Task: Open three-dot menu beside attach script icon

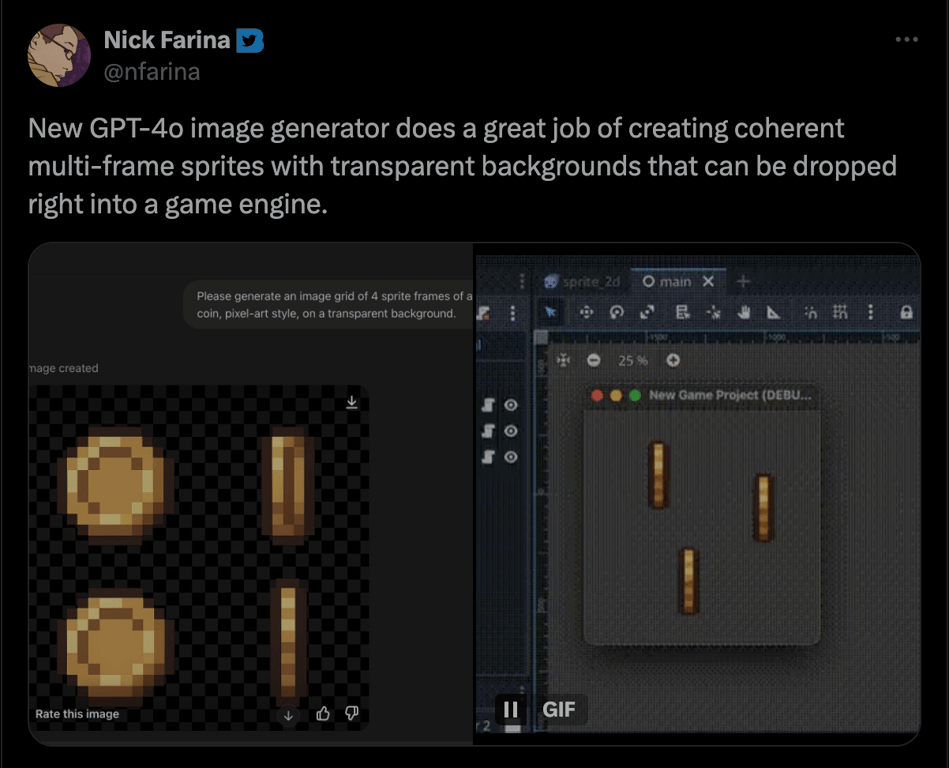Action: [513, 313]
